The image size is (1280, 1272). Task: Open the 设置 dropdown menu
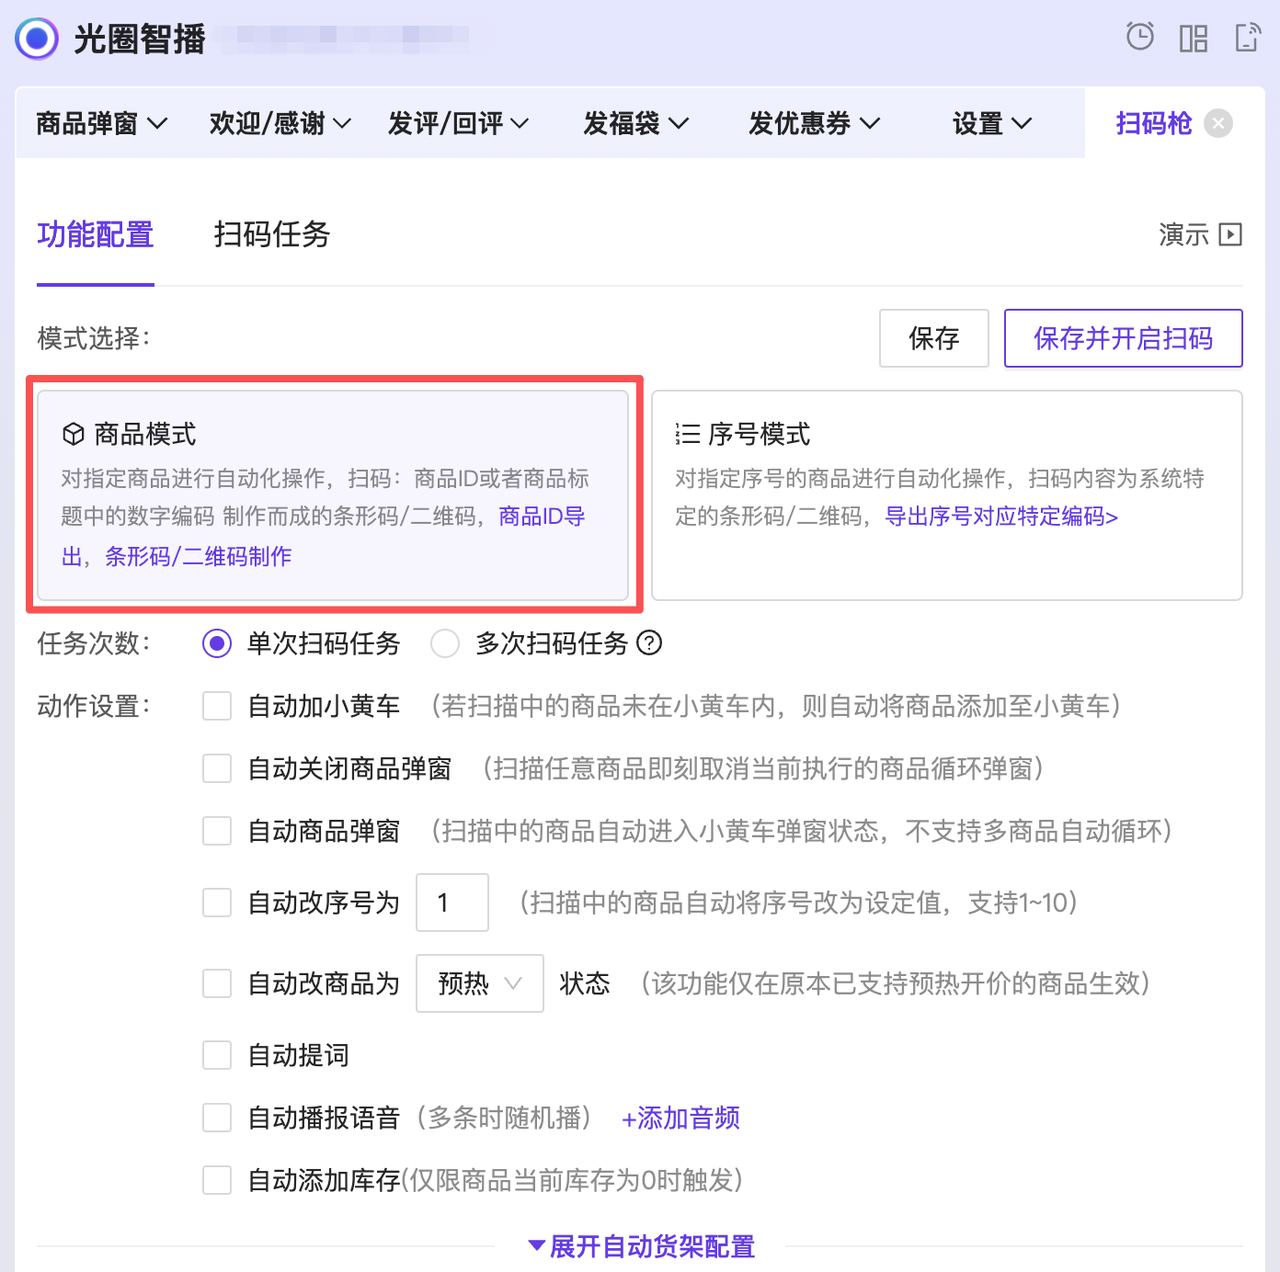991,122
